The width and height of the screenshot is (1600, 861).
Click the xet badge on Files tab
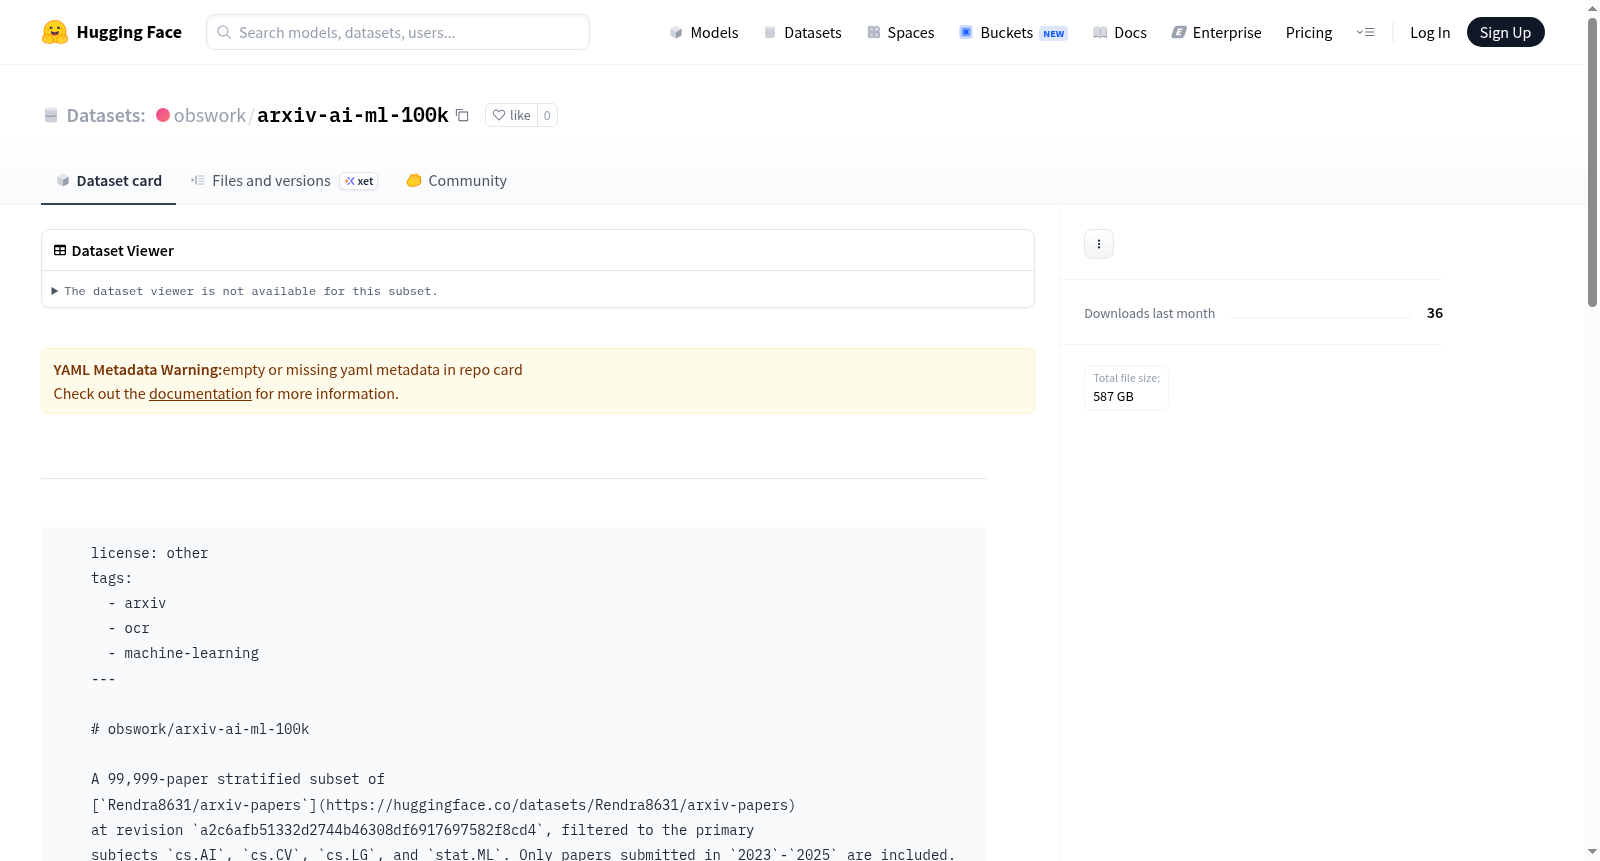[x=359, y=181]
